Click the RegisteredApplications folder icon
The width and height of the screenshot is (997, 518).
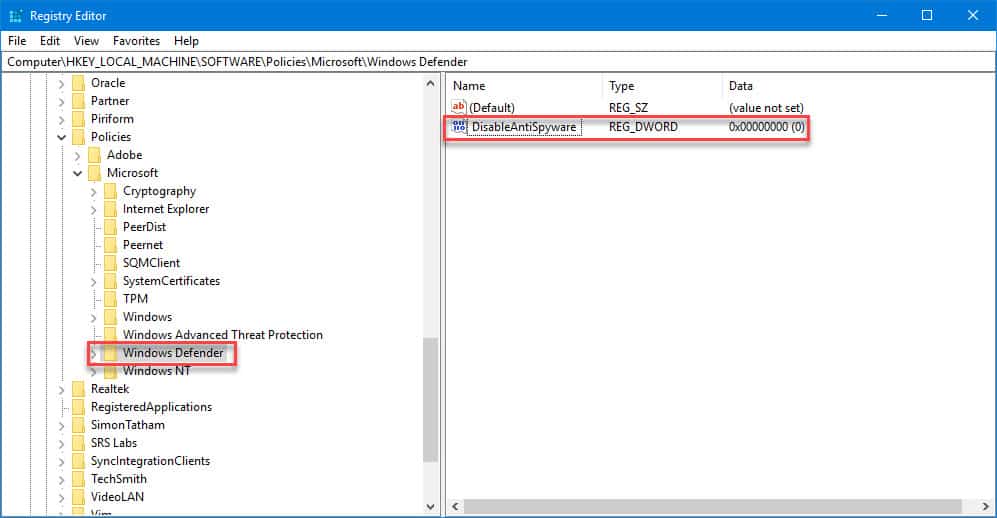click(79, 407)
